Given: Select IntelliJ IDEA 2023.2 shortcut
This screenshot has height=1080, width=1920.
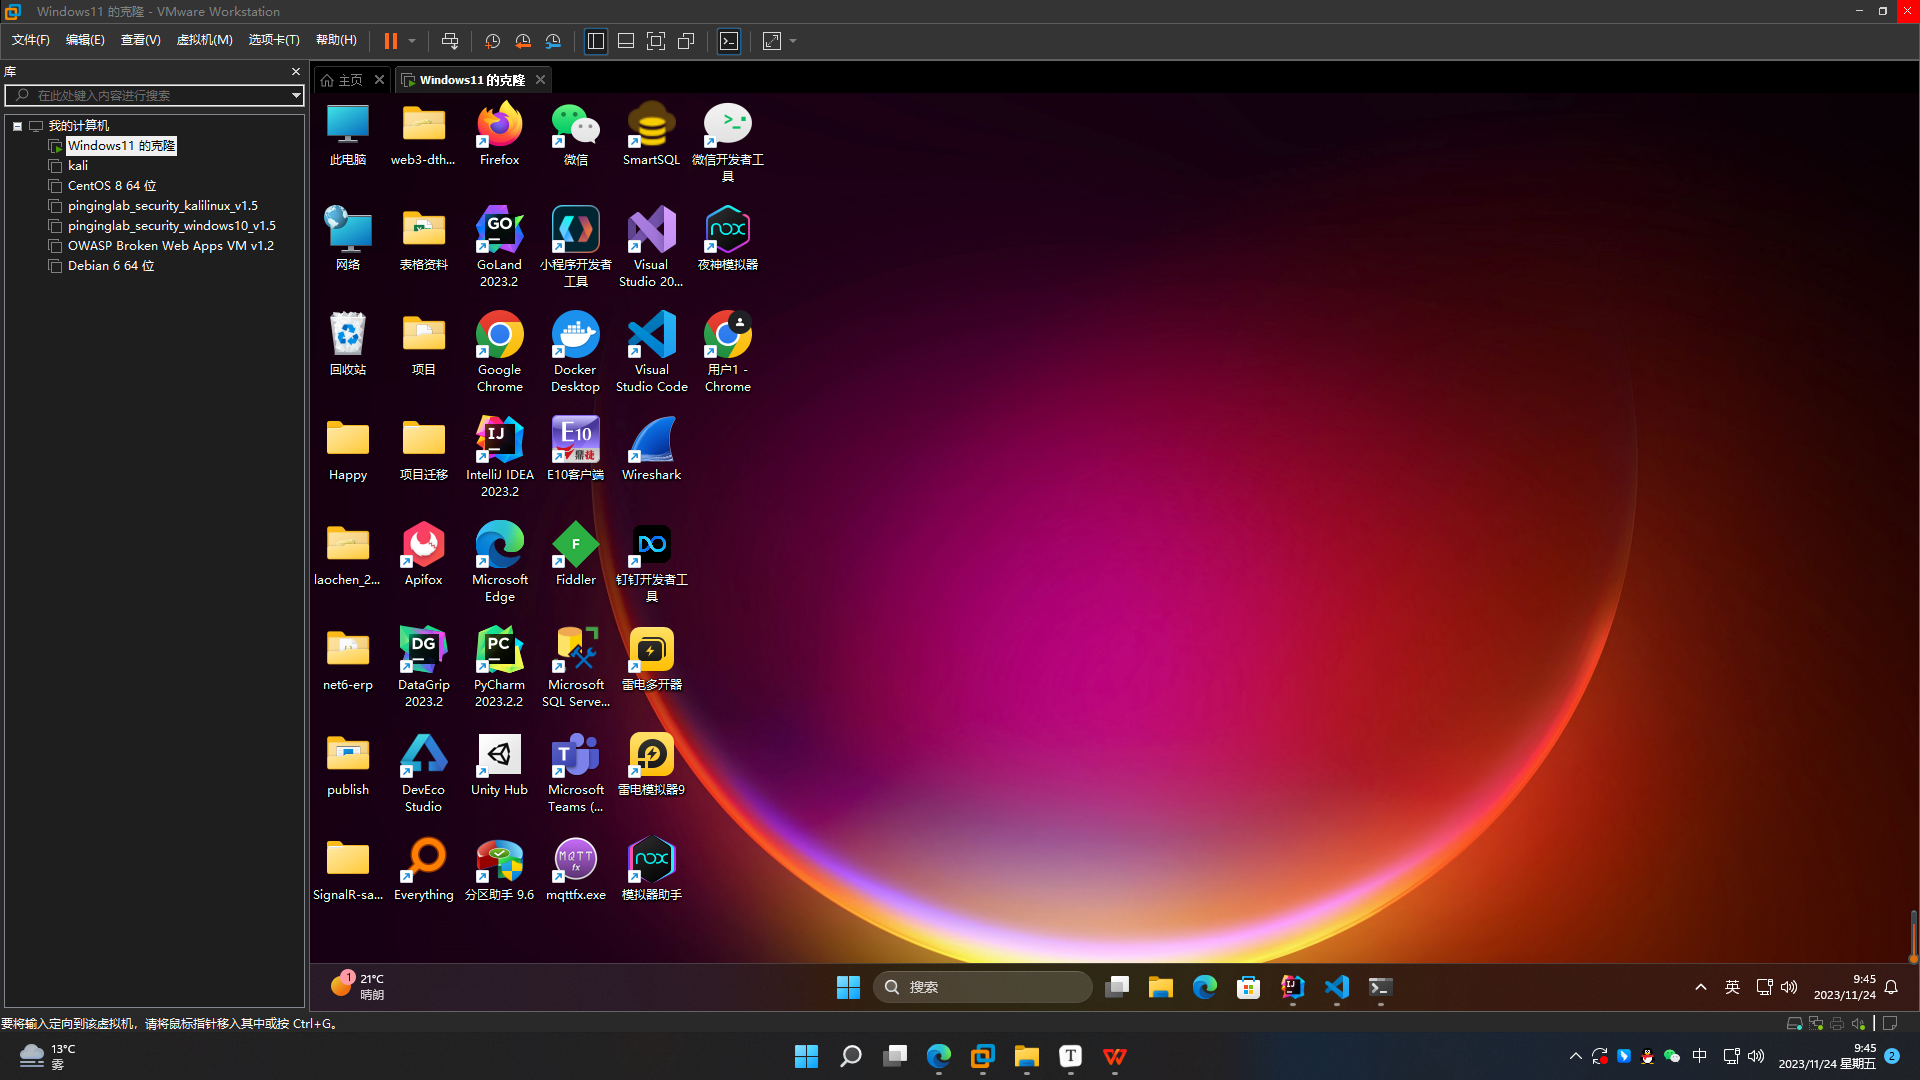Looking at the screenshot, I should [499, 457].
